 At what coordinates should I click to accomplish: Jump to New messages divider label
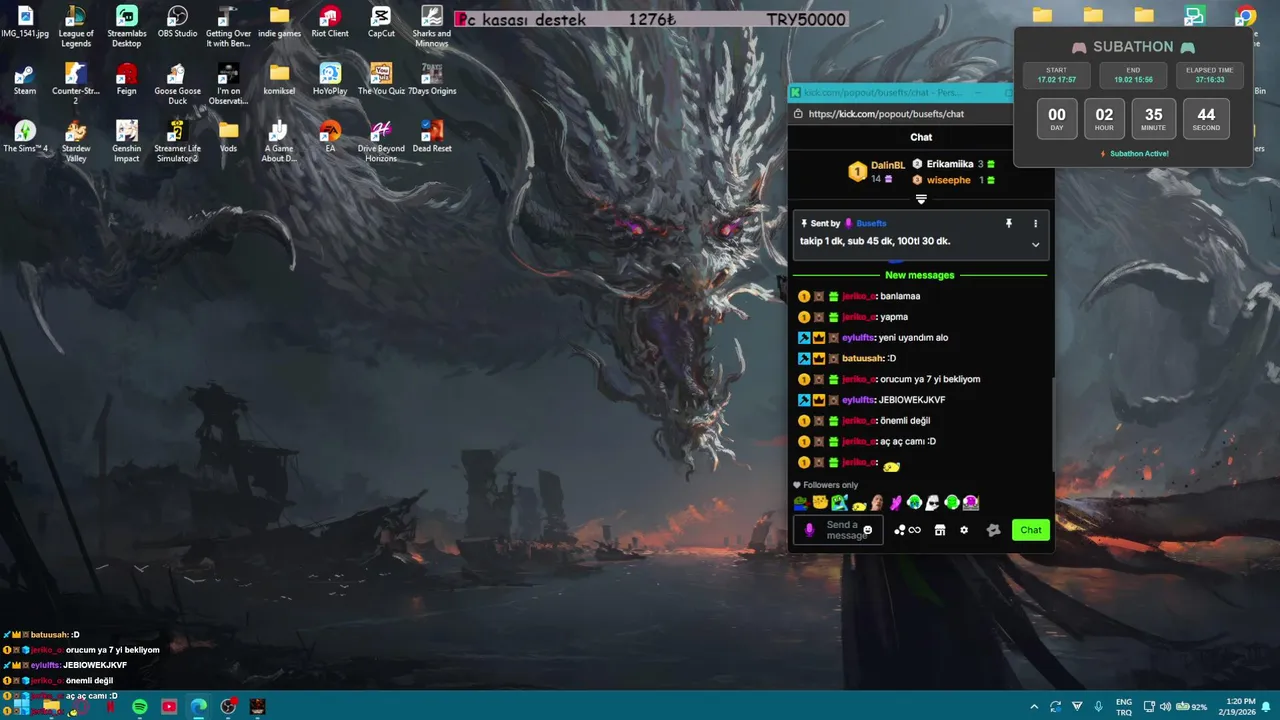[920, 275]
